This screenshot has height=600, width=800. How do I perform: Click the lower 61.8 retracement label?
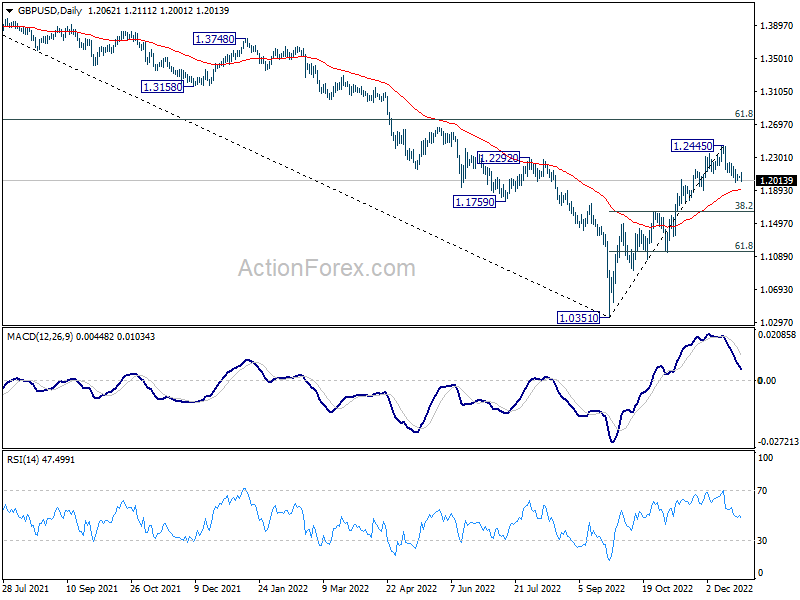point(743,245)
